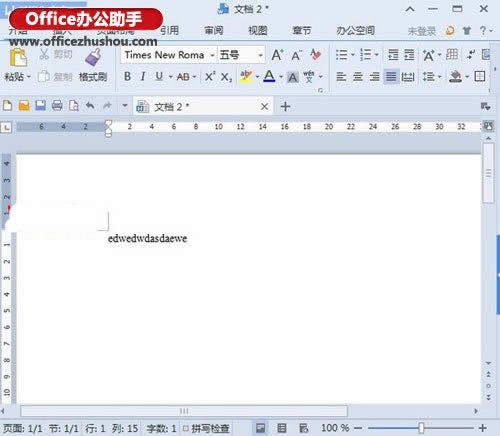The image size is (500, 436).
Task: Enable the 拼写检查 spell check checkbox
Action: pos(186,428)
